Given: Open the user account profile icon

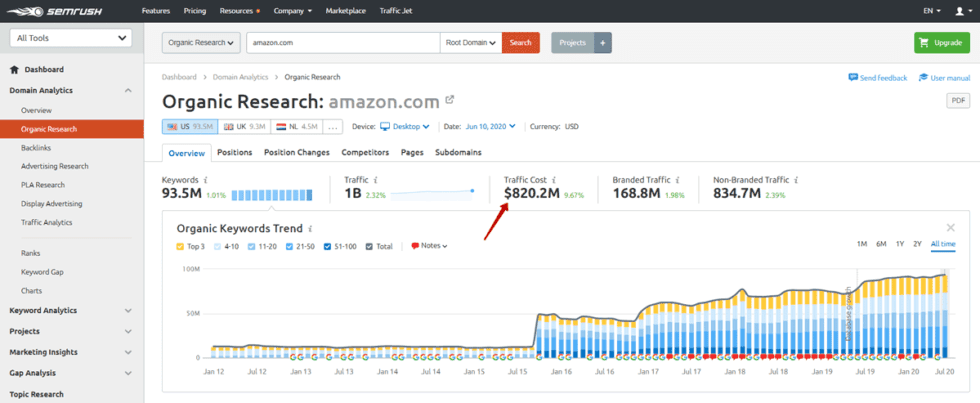Looking at the screenshot, I should (958, 11).
